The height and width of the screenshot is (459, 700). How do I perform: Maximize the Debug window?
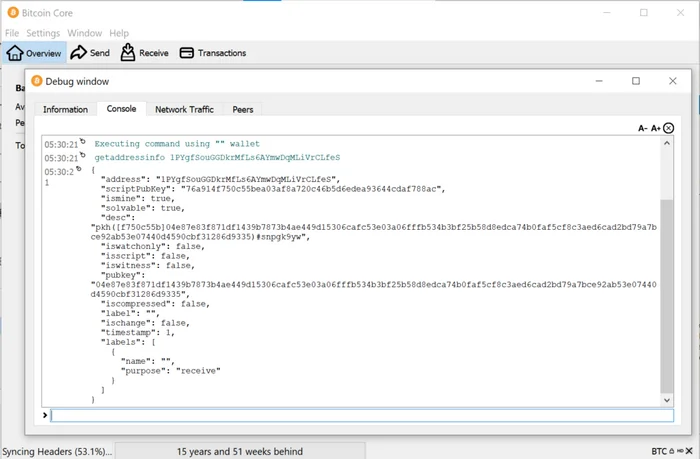coord(636,81)
